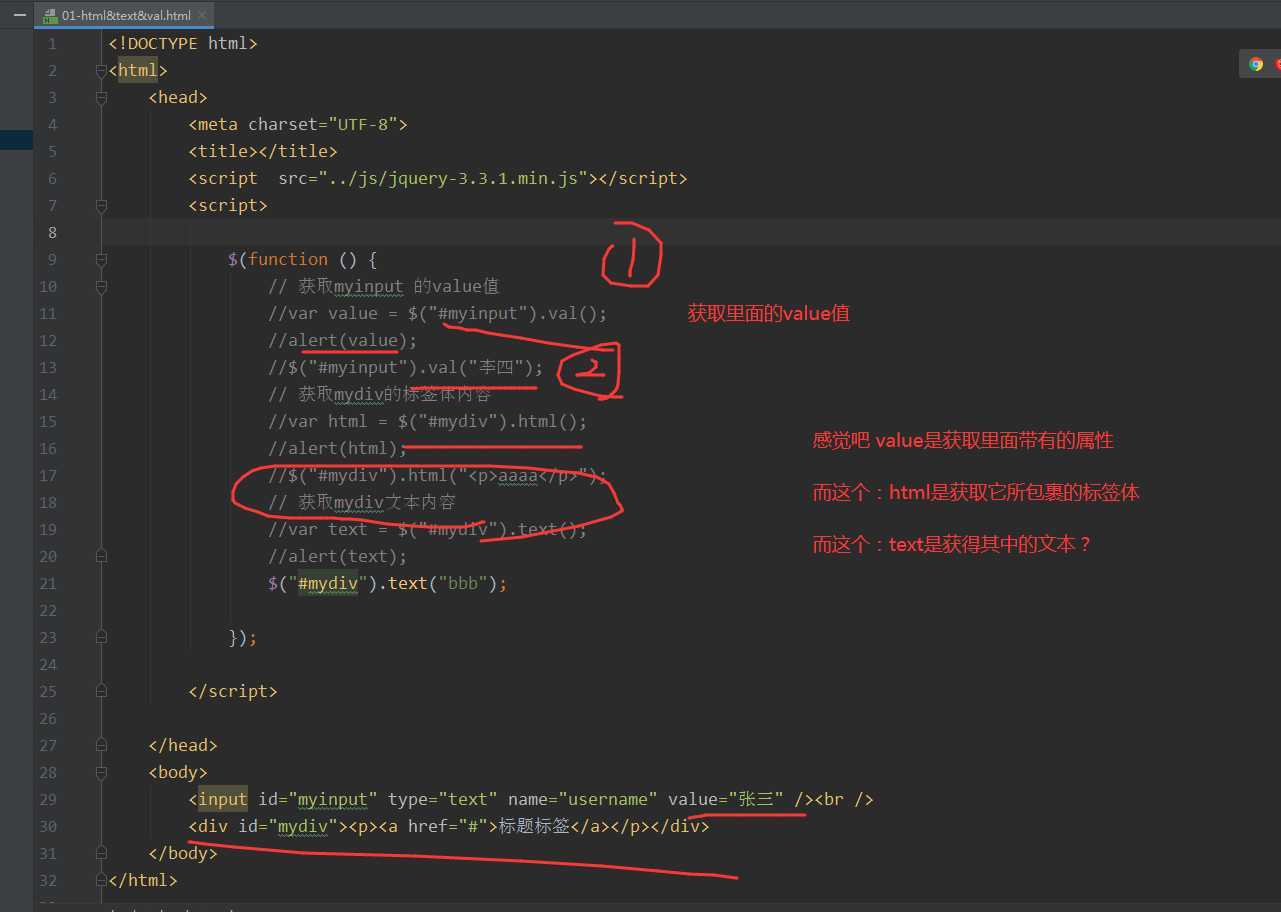This screenshot has height=912, width=1281.
Task: Click the closing </script> tag
Action: (233, 692)
